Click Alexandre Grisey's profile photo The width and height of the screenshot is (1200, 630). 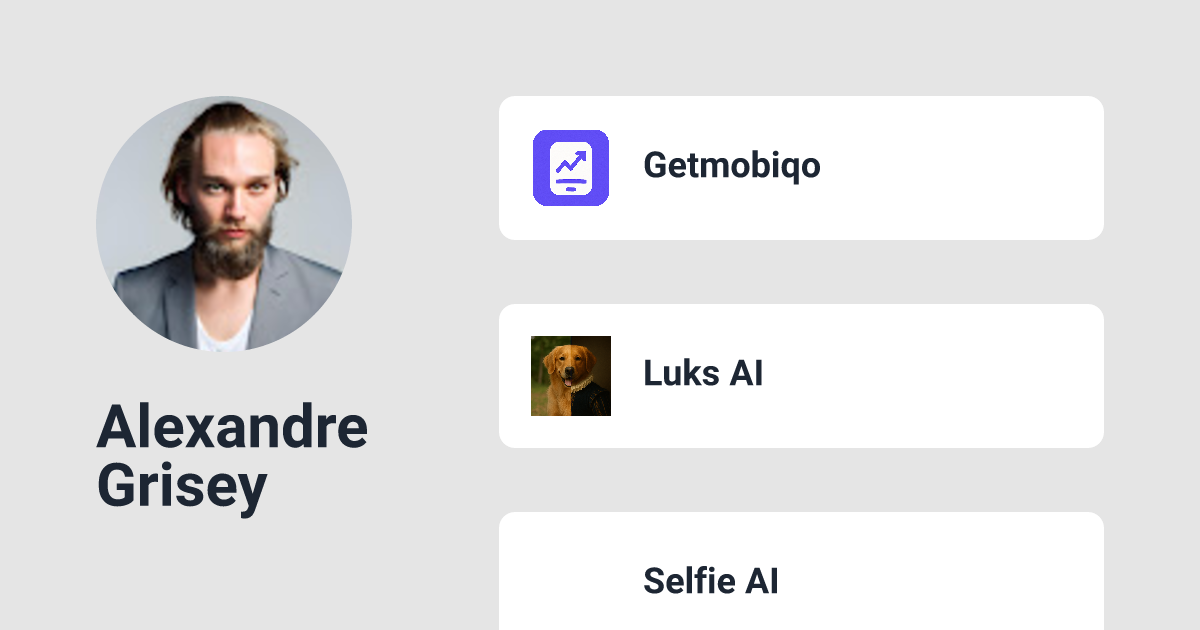(223, 222)
